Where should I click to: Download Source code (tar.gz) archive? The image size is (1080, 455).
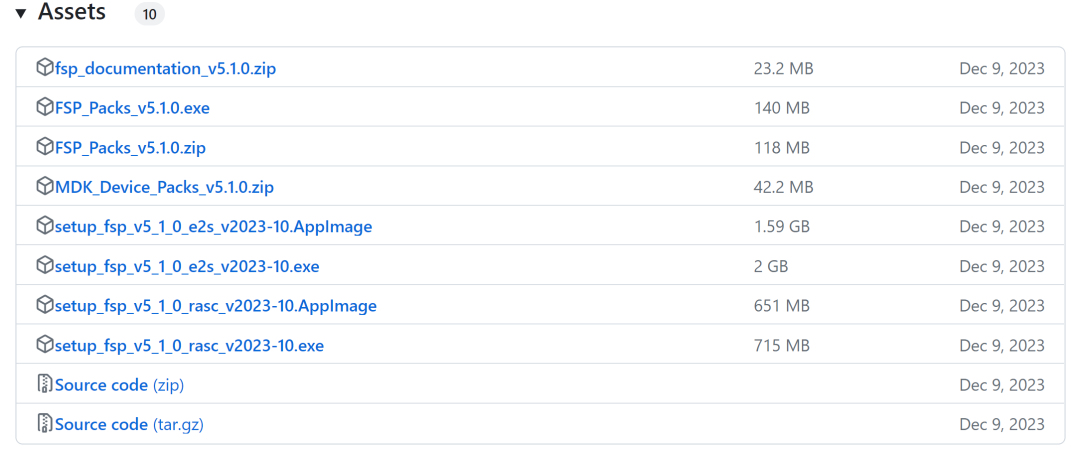pyautogui.click(x=129, y=425)
